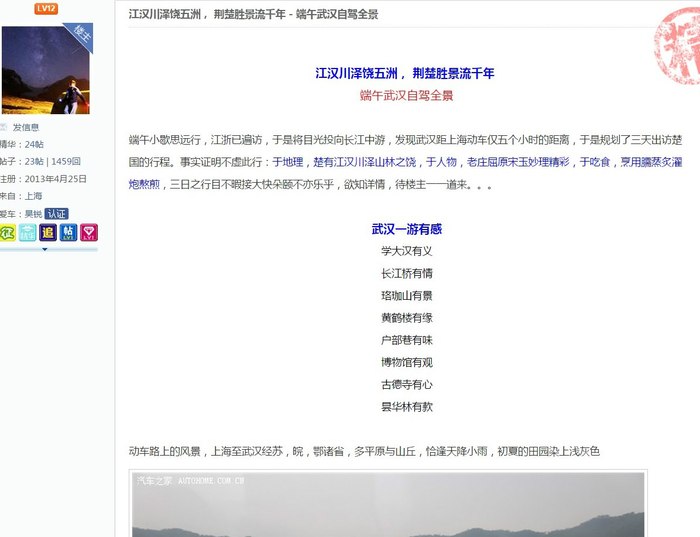Open the 23帖 posts count link
Viewport: 700px width, 537px height.
tap(34, 162)
